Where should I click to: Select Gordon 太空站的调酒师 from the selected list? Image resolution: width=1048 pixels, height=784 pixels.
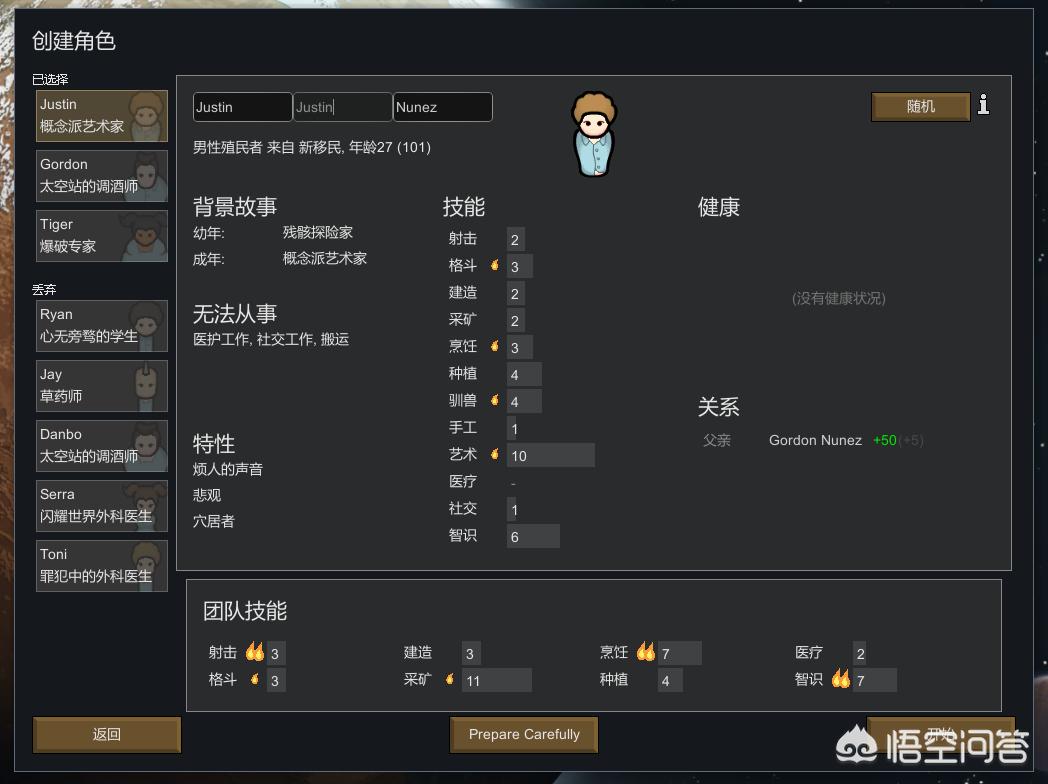tap(102, 176)
